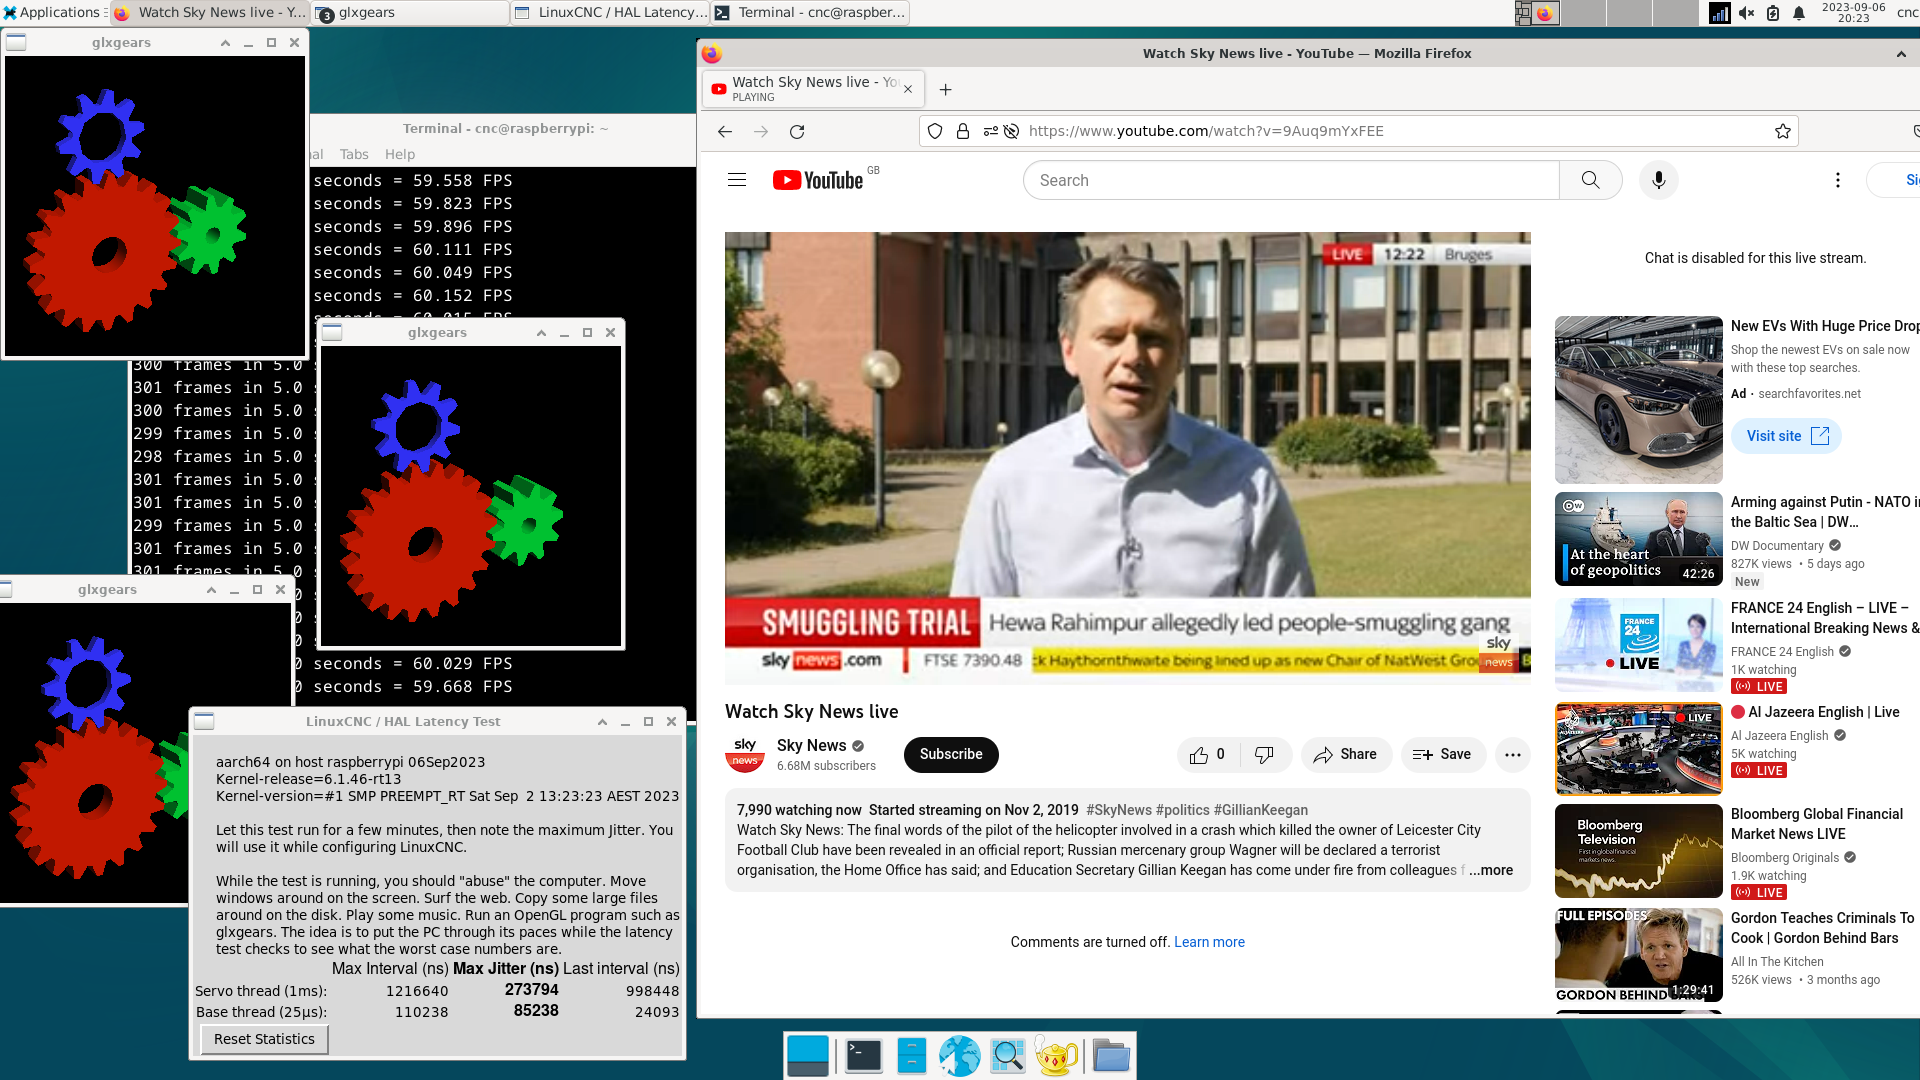The image size is (1920, 1080).
Task: Click the #SkyNews hashtag link
Action: click(x=1118, y=810)
